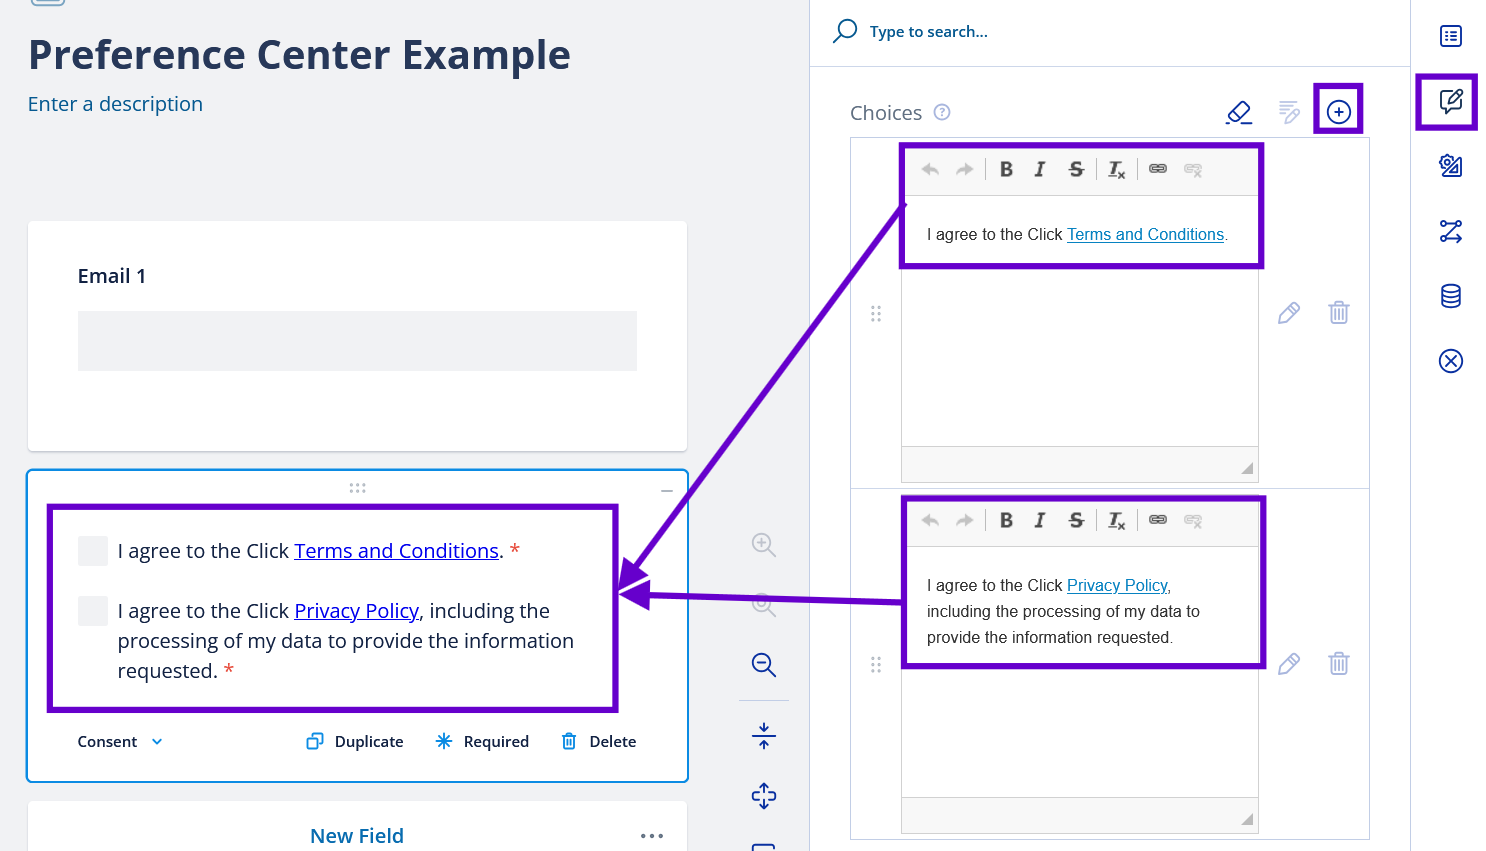Click the add choice plus icon

[x=1338, y=112]
